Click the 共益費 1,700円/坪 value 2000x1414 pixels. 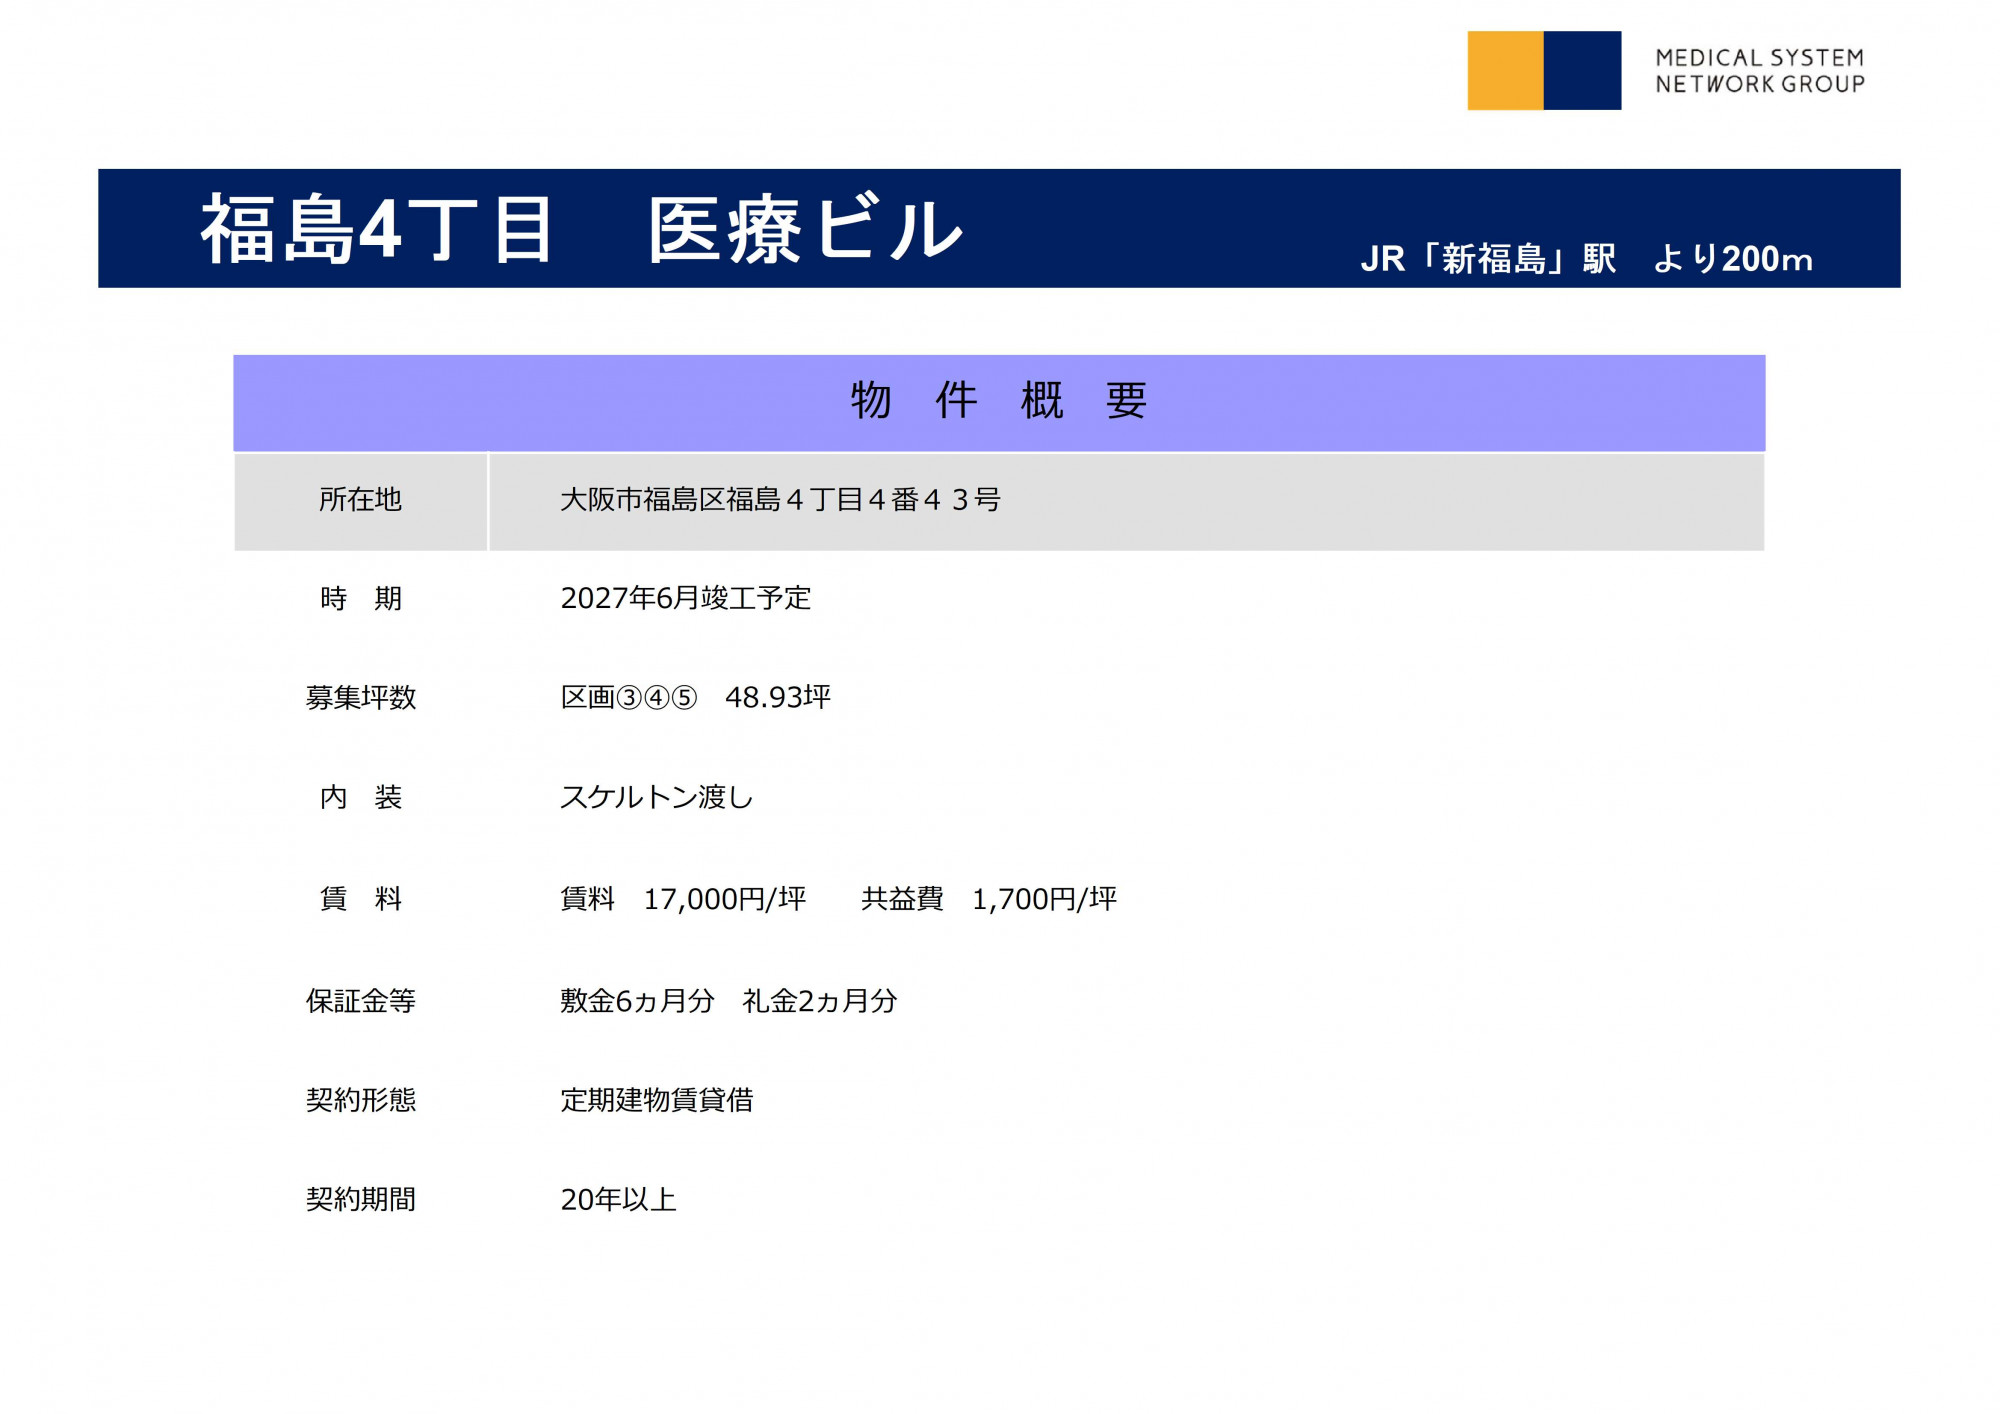pyautogui.click(x=989, y=899)
